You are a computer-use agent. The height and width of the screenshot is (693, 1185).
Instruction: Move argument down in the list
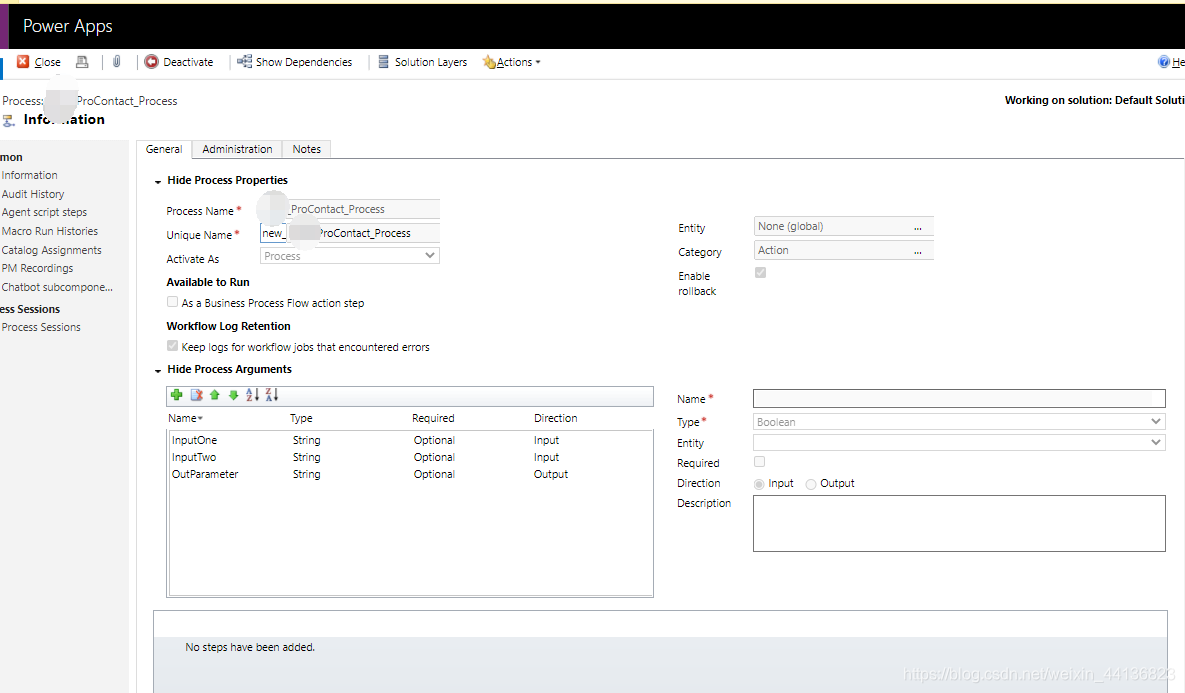point(231,395)
